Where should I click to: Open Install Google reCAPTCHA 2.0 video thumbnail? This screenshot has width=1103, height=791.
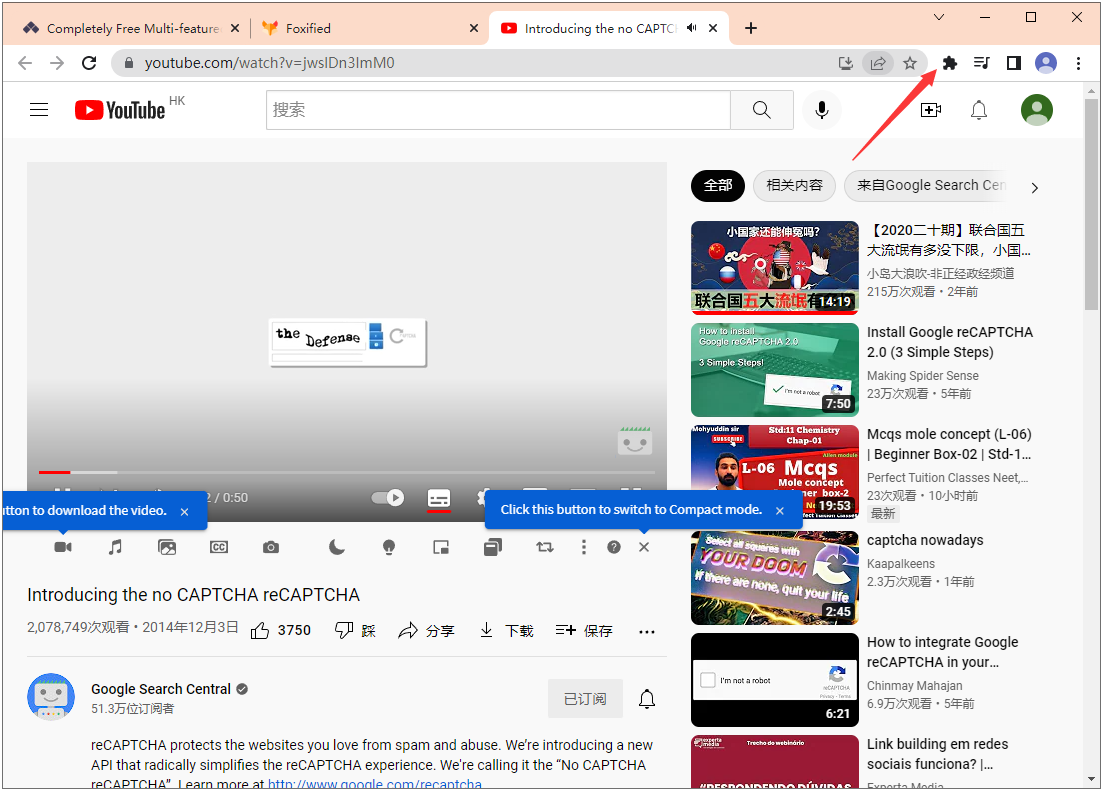pyautogui.click(x=774, y=370)
